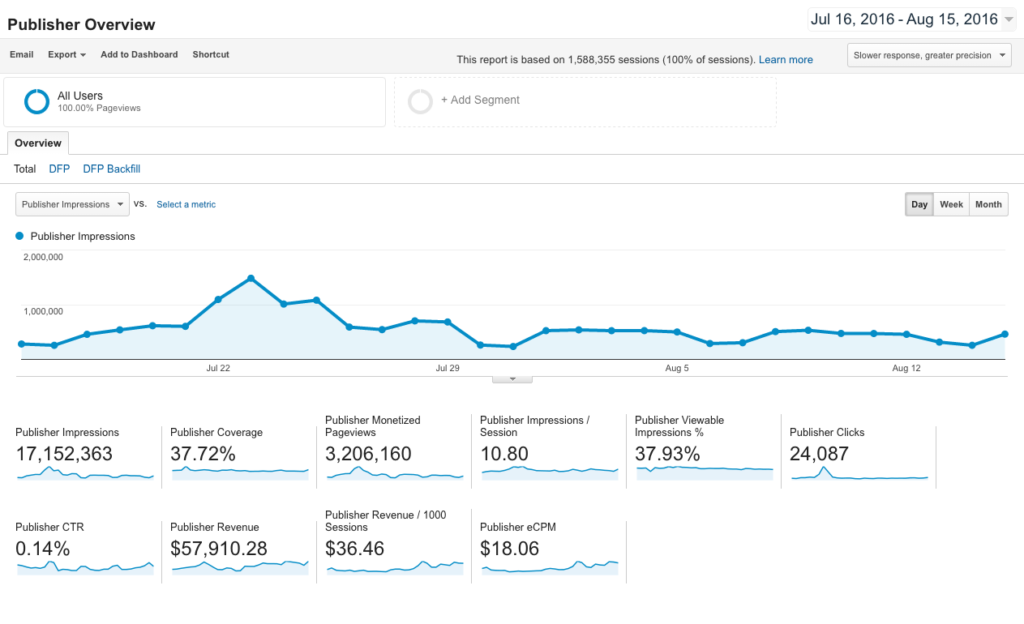Click the All Users segment donut icon

pyautogui.click(x=37, y=101)
